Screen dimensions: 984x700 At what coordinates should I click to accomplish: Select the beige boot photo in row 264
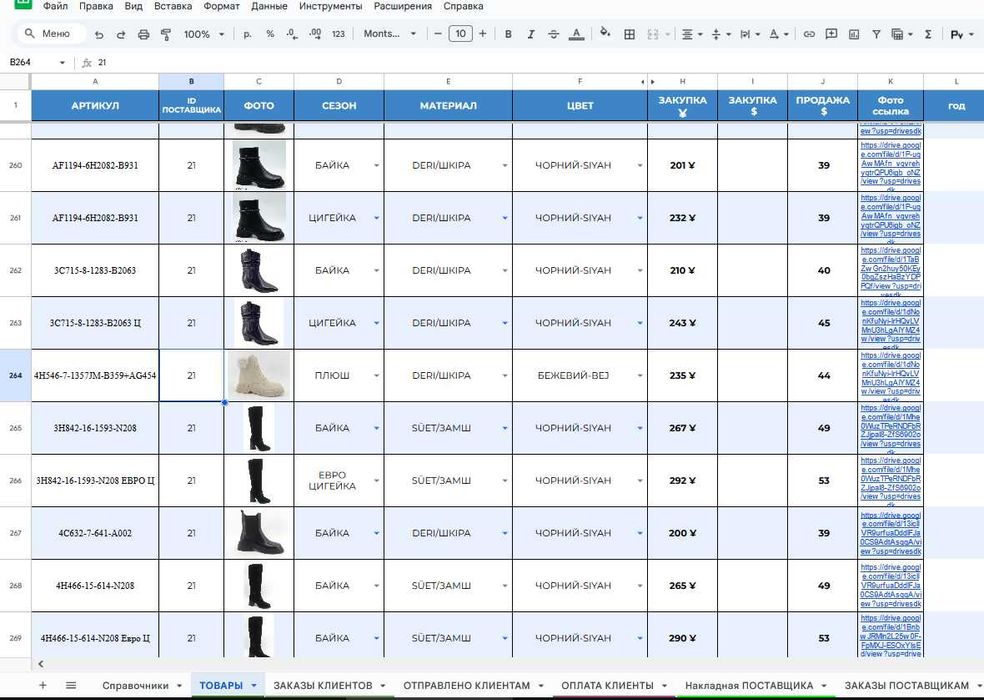[259, 375]
